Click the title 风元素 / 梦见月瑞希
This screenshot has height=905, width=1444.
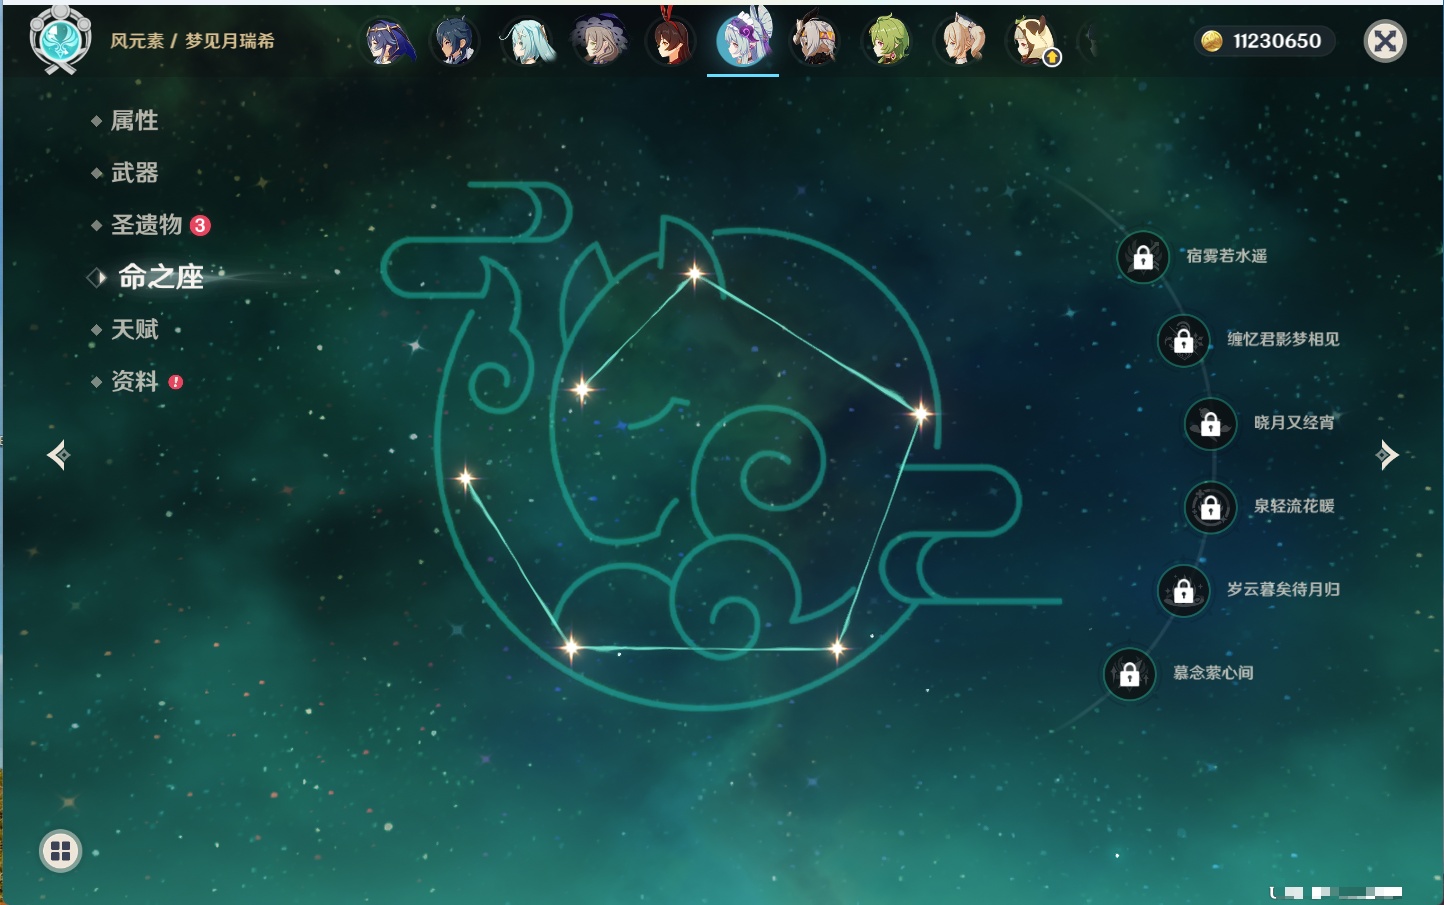click(x=192, y=41)
